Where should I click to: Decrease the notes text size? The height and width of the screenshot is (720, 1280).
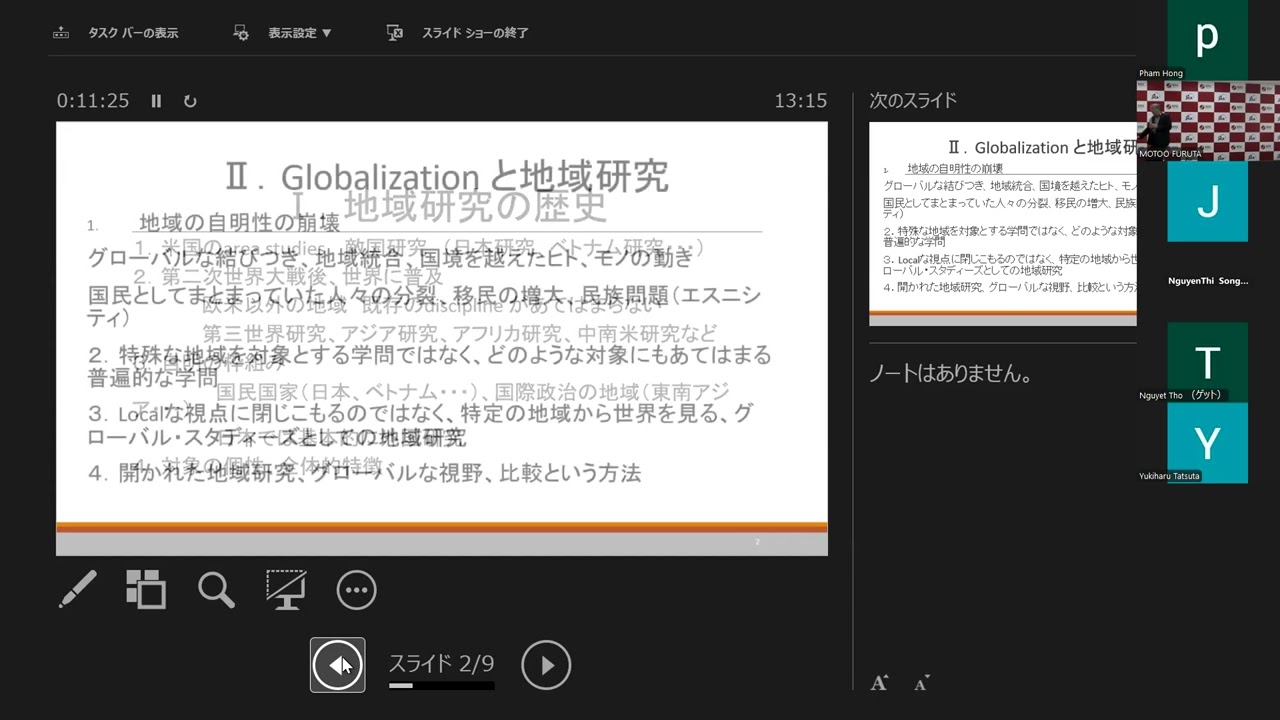922,683
